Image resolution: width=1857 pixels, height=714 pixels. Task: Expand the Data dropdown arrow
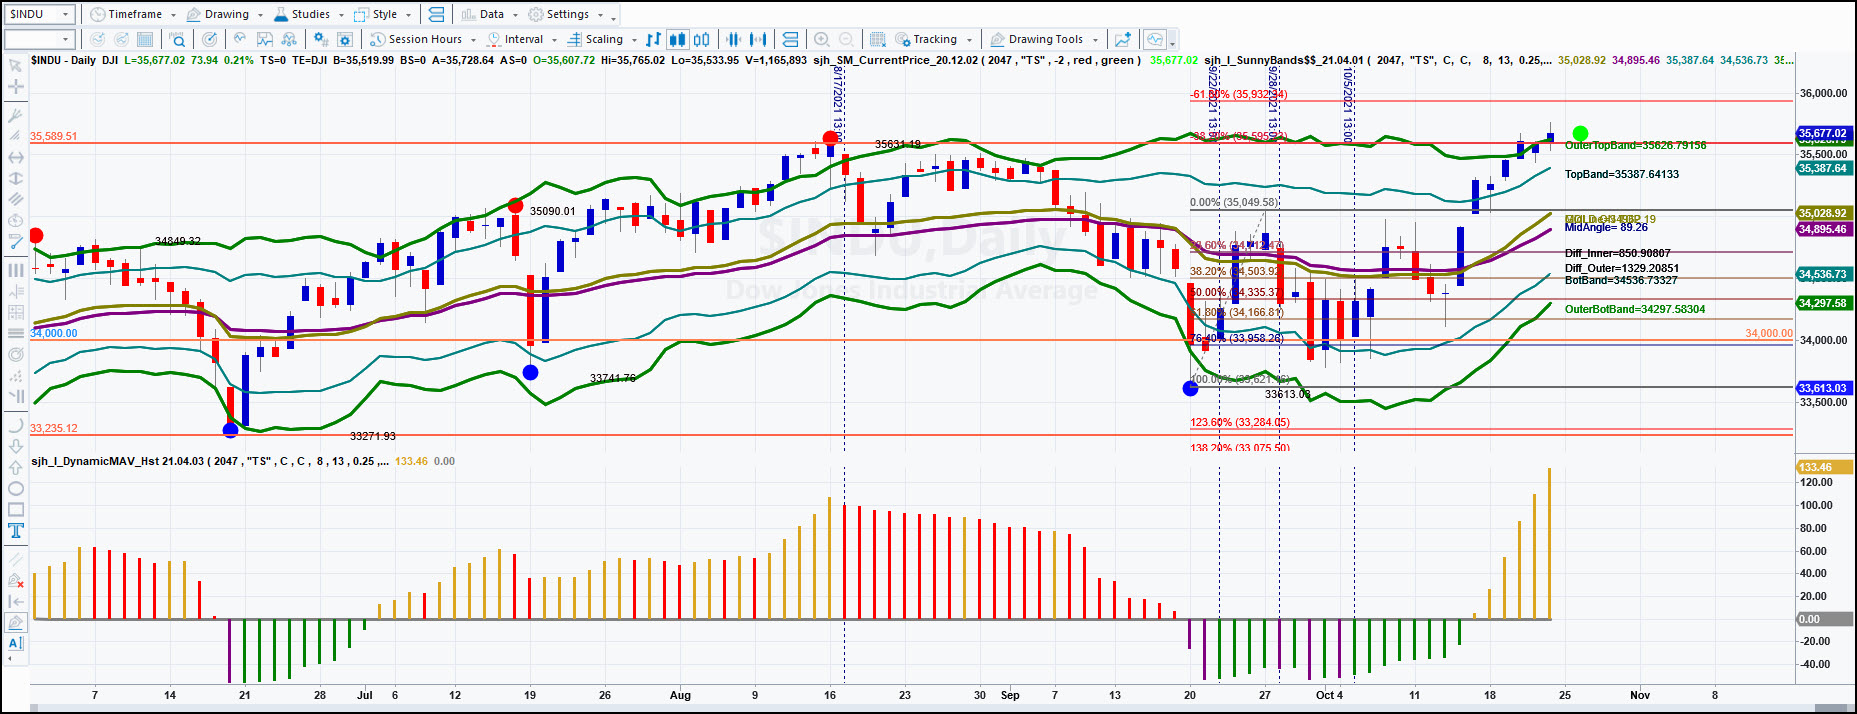coord(515,15)
